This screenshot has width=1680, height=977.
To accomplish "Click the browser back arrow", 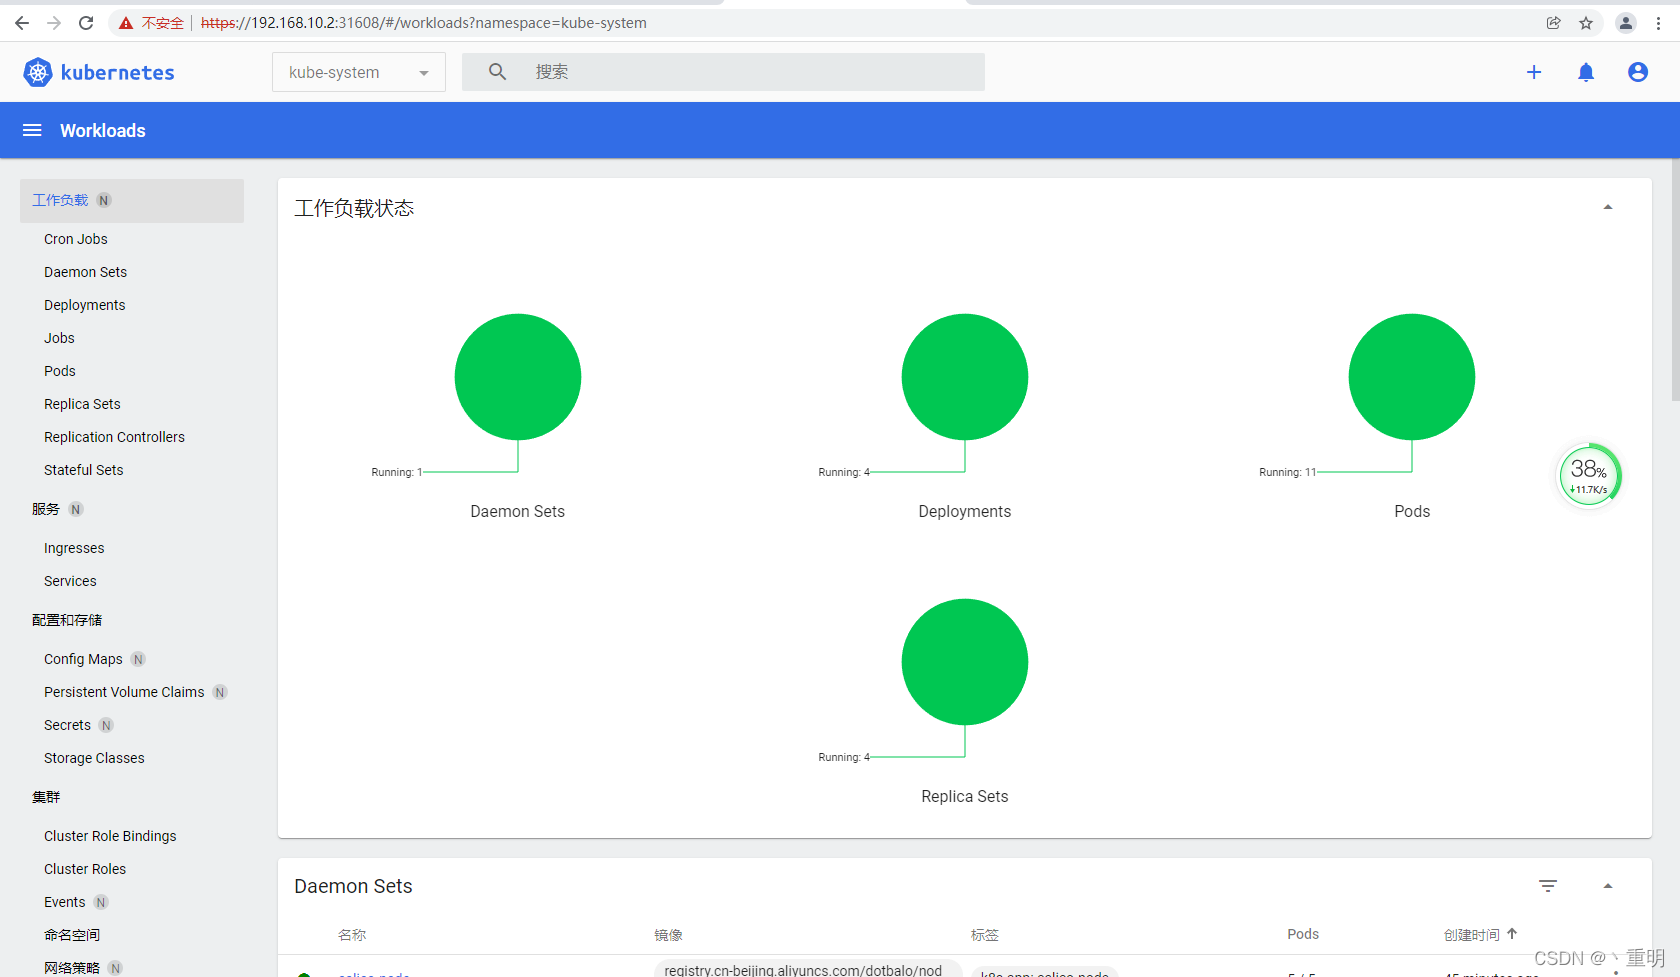I will (22, 23).
